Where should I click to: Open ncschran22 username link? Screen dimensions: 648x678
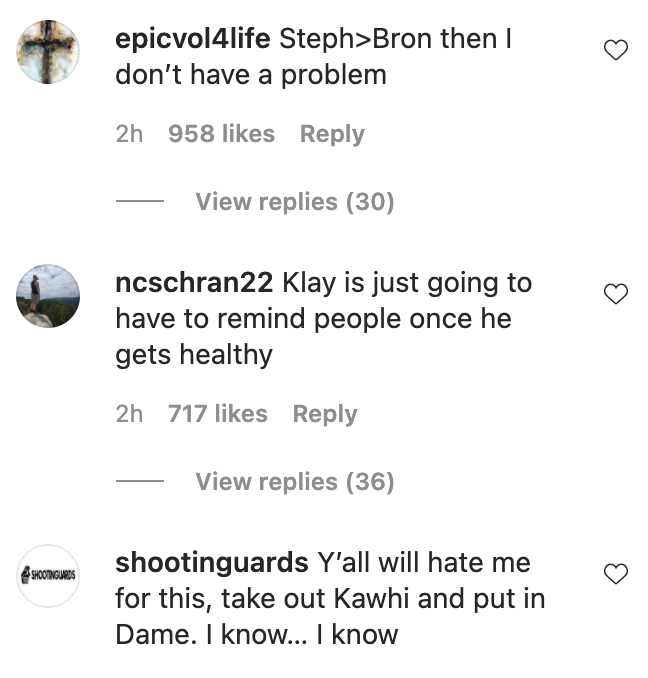(x=194, y=283)
